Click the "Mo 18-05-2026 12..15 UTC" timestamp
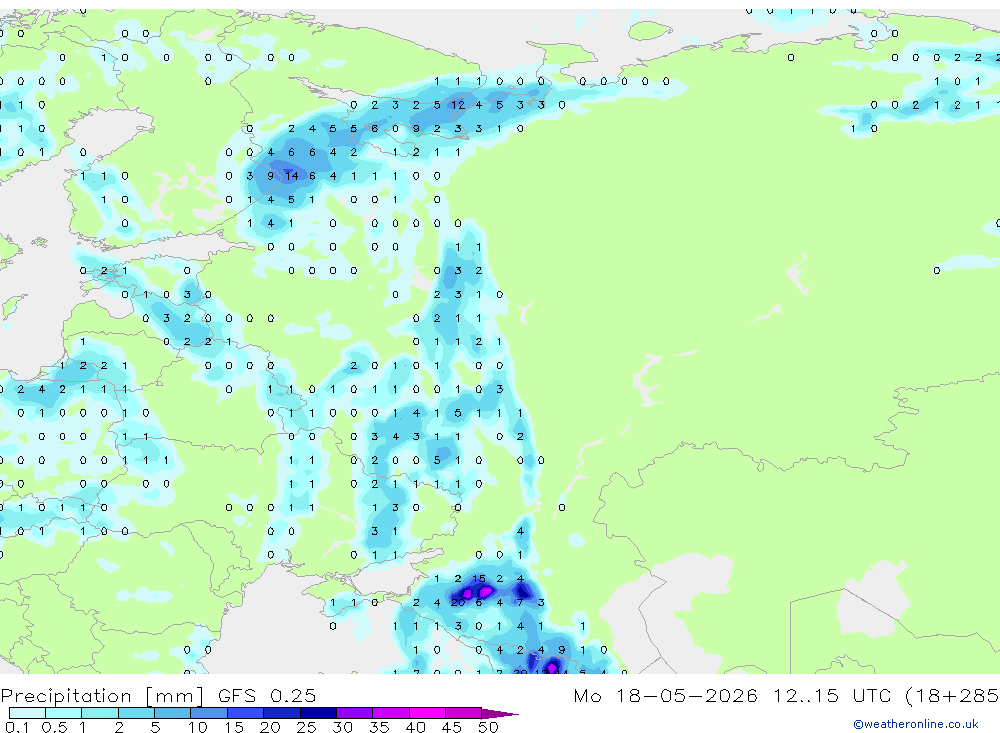 click(x=735, y=695)
